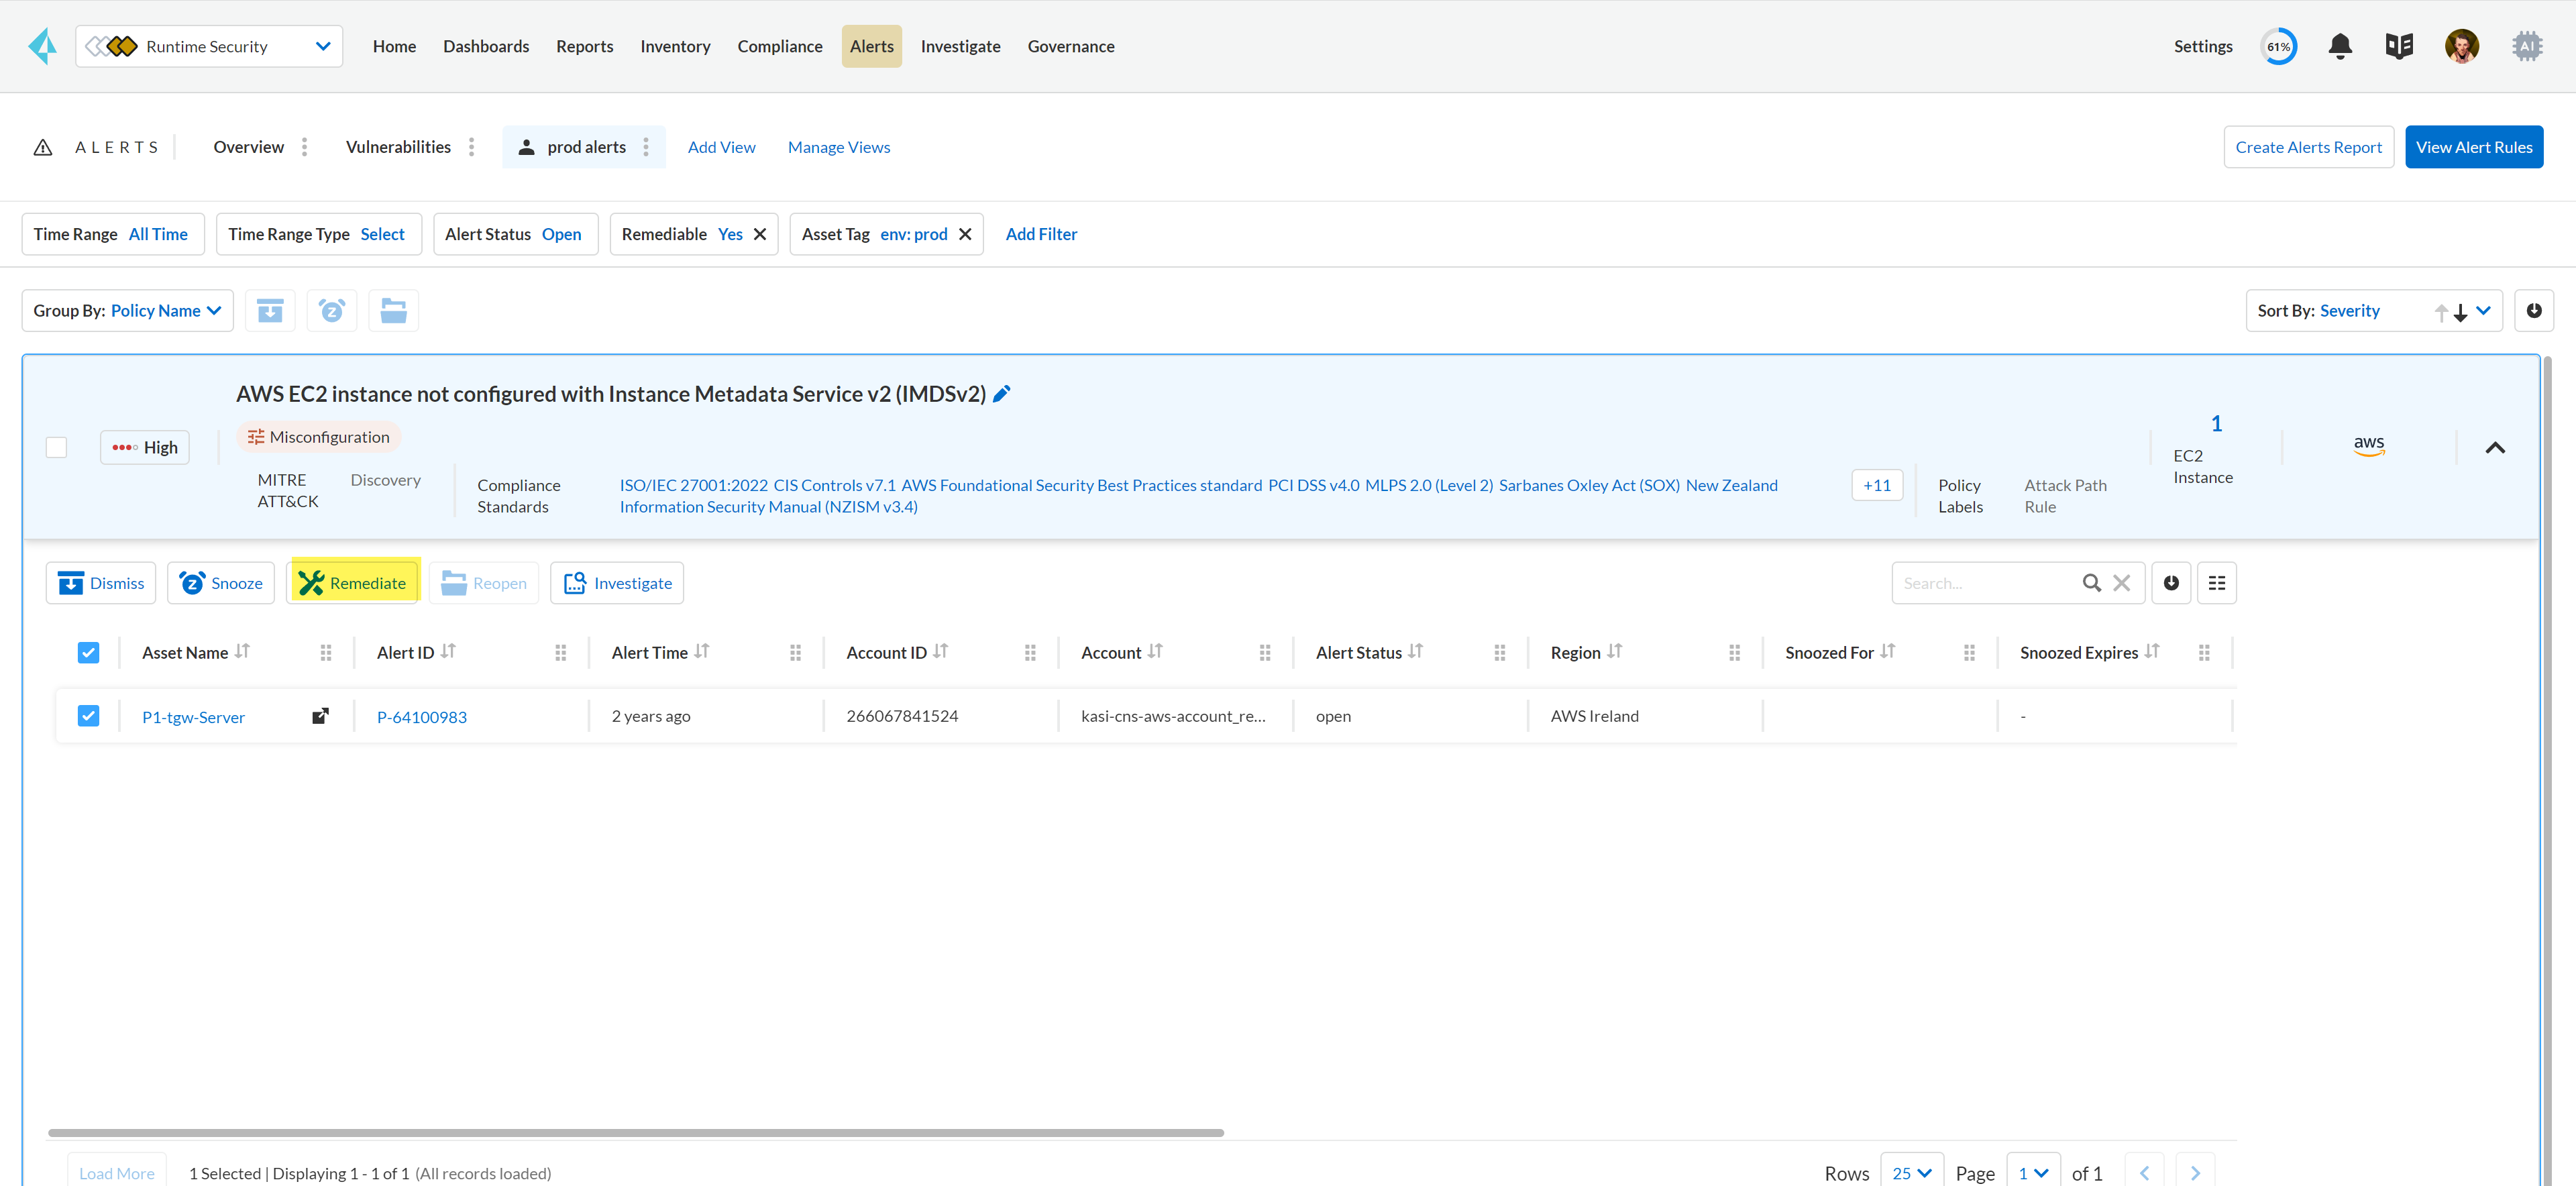
Task: Open prod alerts view options dots
Action: click(x=646, y=147)
